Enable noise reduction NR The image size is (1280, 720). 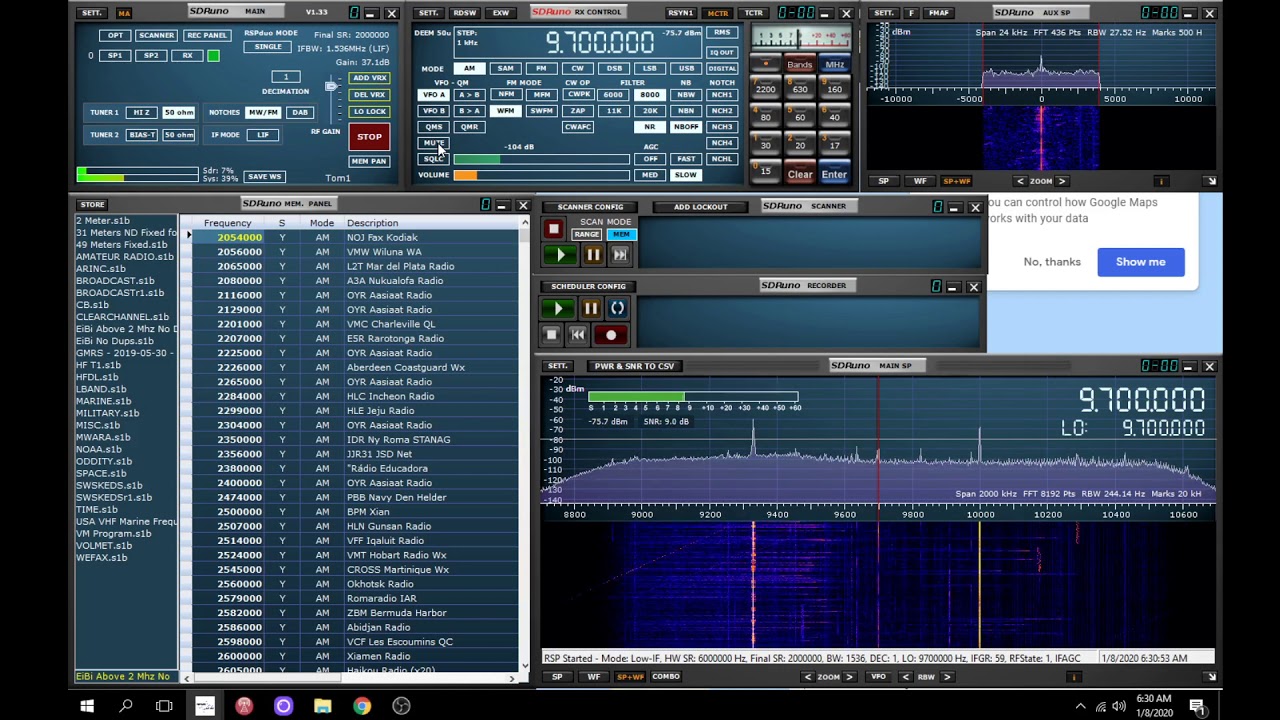tap(650, 127)
